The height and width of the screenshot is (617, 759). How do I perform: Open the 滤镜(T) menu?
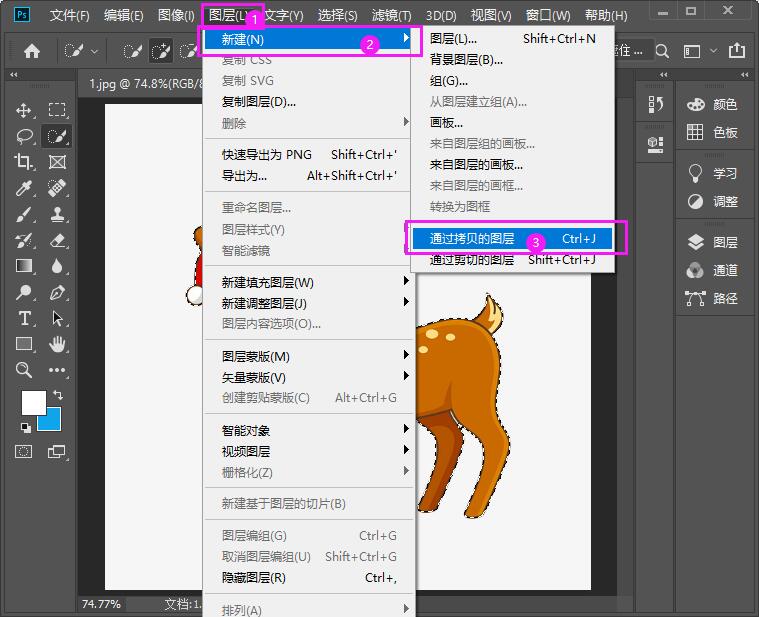[x=391, y=15]
